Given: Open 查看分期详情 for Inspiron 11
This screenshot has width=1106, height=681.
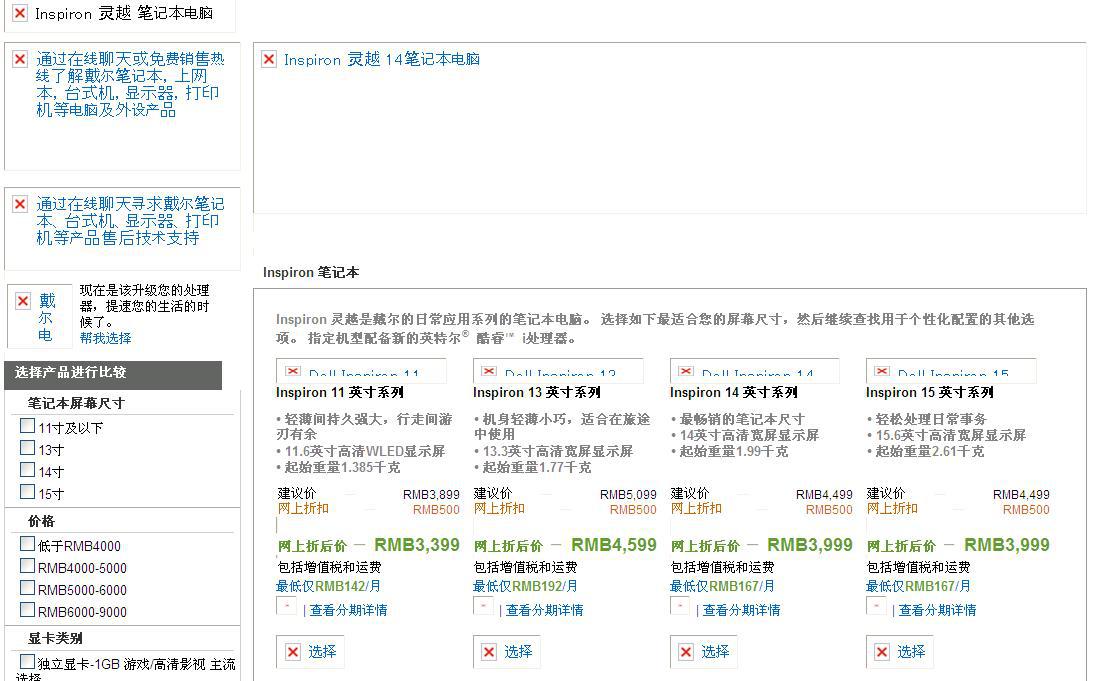Looking at the screenshot, I should [348, 610].
